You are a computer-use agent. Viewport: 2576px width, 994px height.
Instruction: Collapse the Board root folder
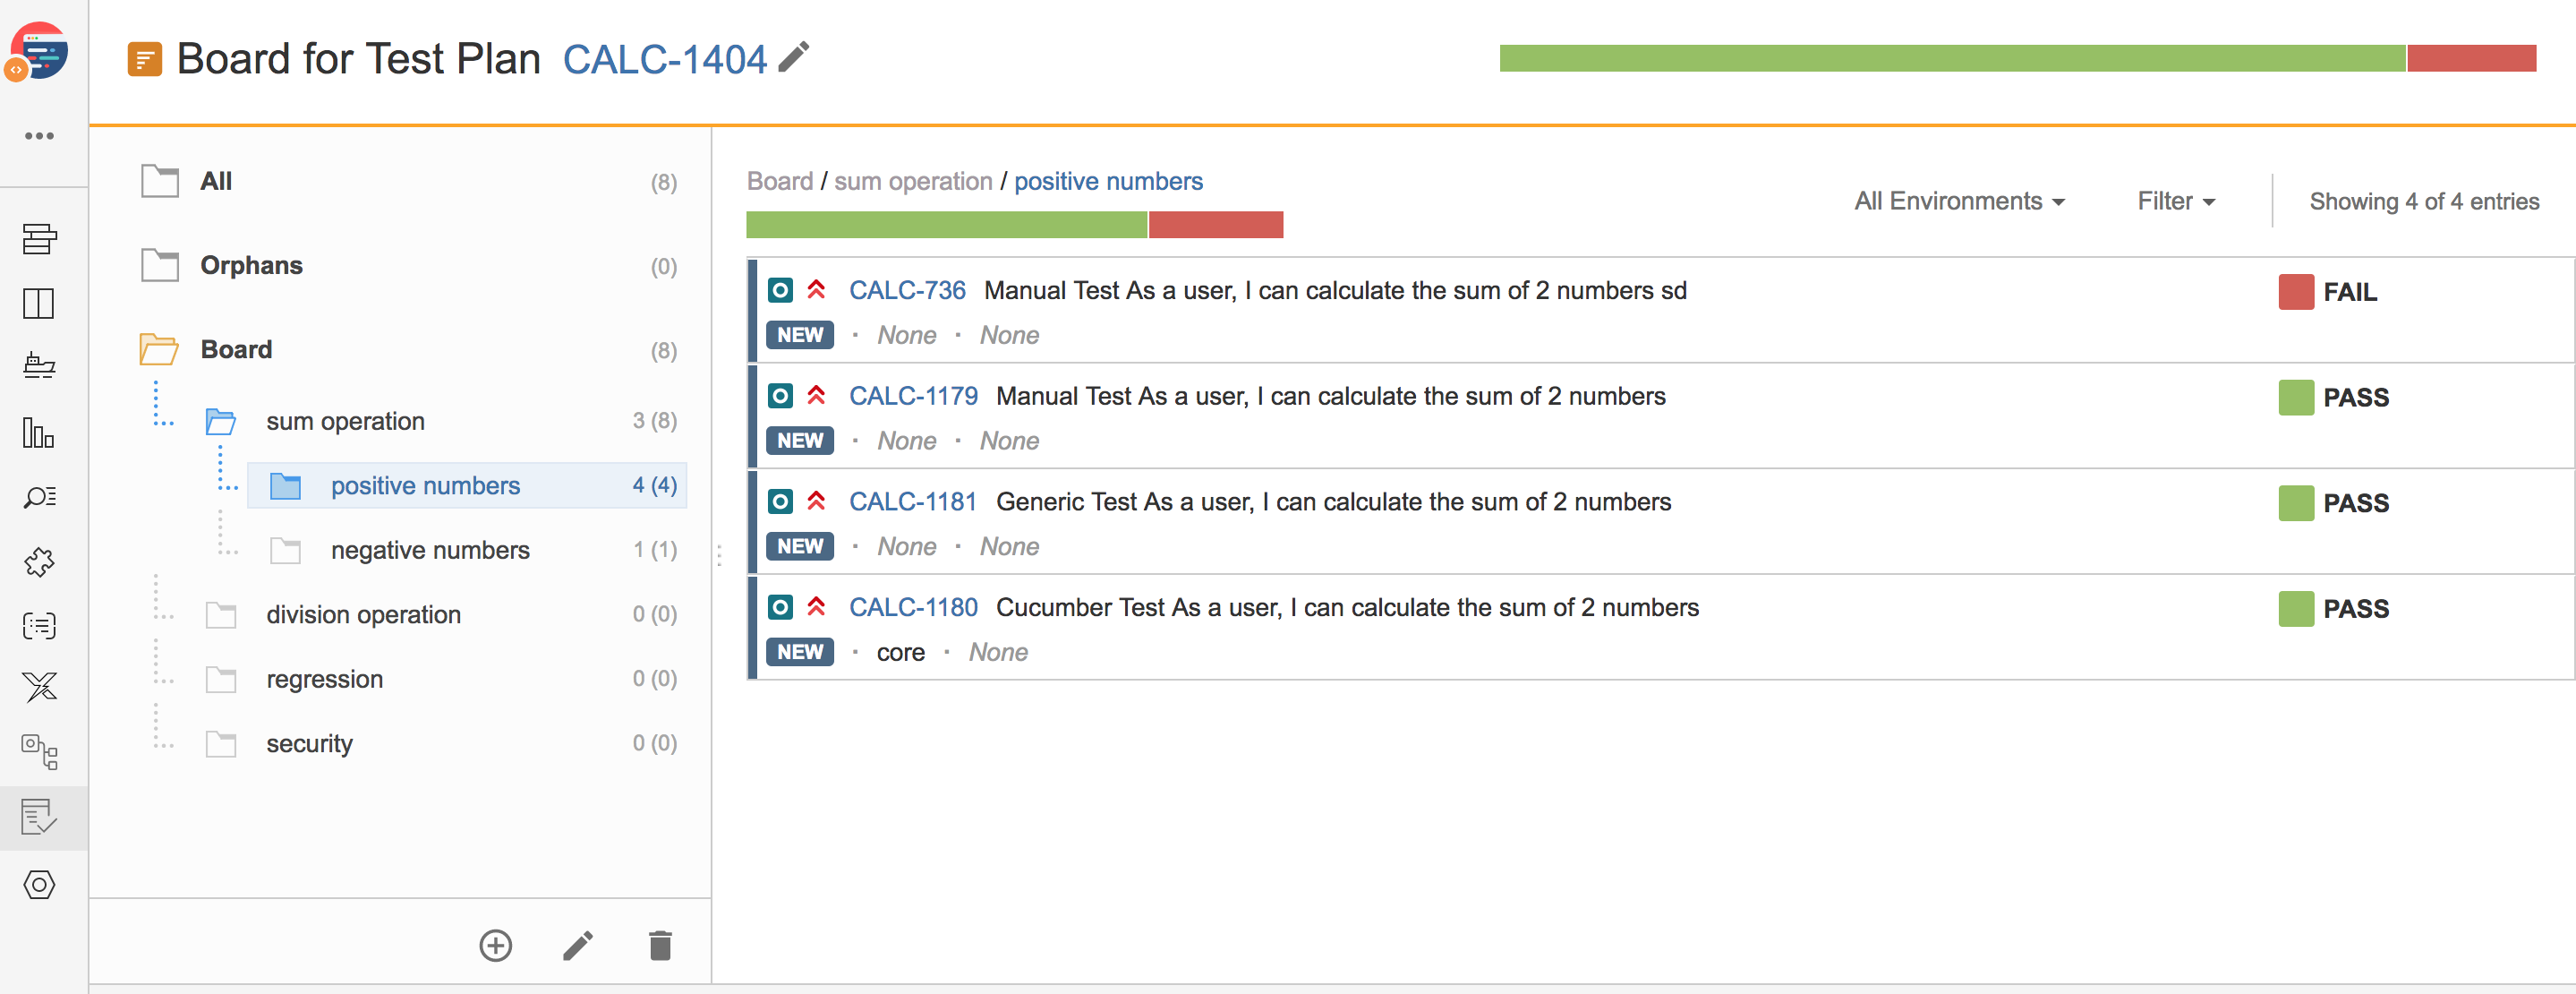click(x=158, y=349)
